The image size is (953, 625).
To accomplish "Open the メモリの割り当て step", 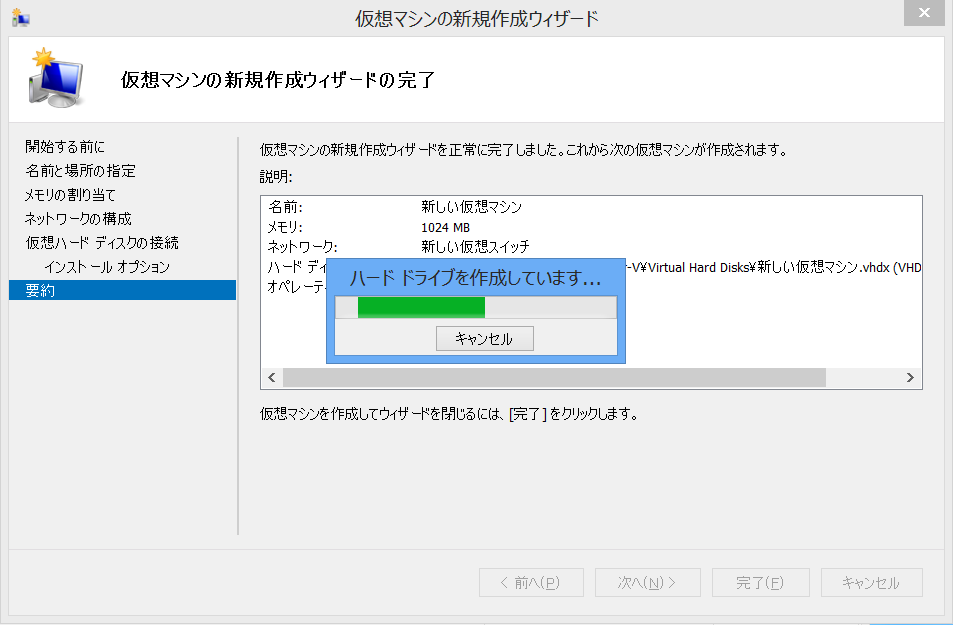I will click(x=70, y=195).
